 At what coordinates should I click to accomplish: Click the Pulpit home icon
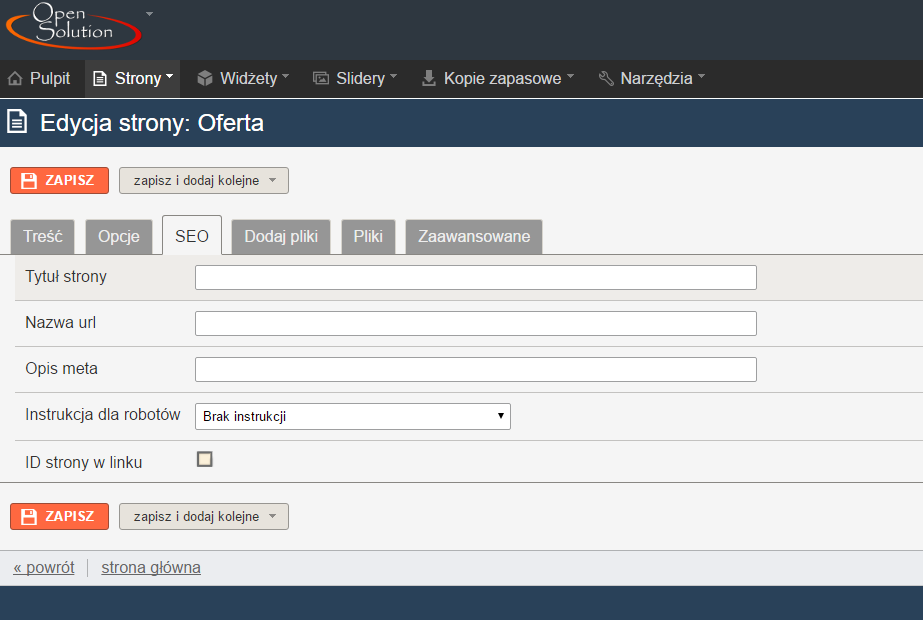pyautogui.click(x=15, y=78)
